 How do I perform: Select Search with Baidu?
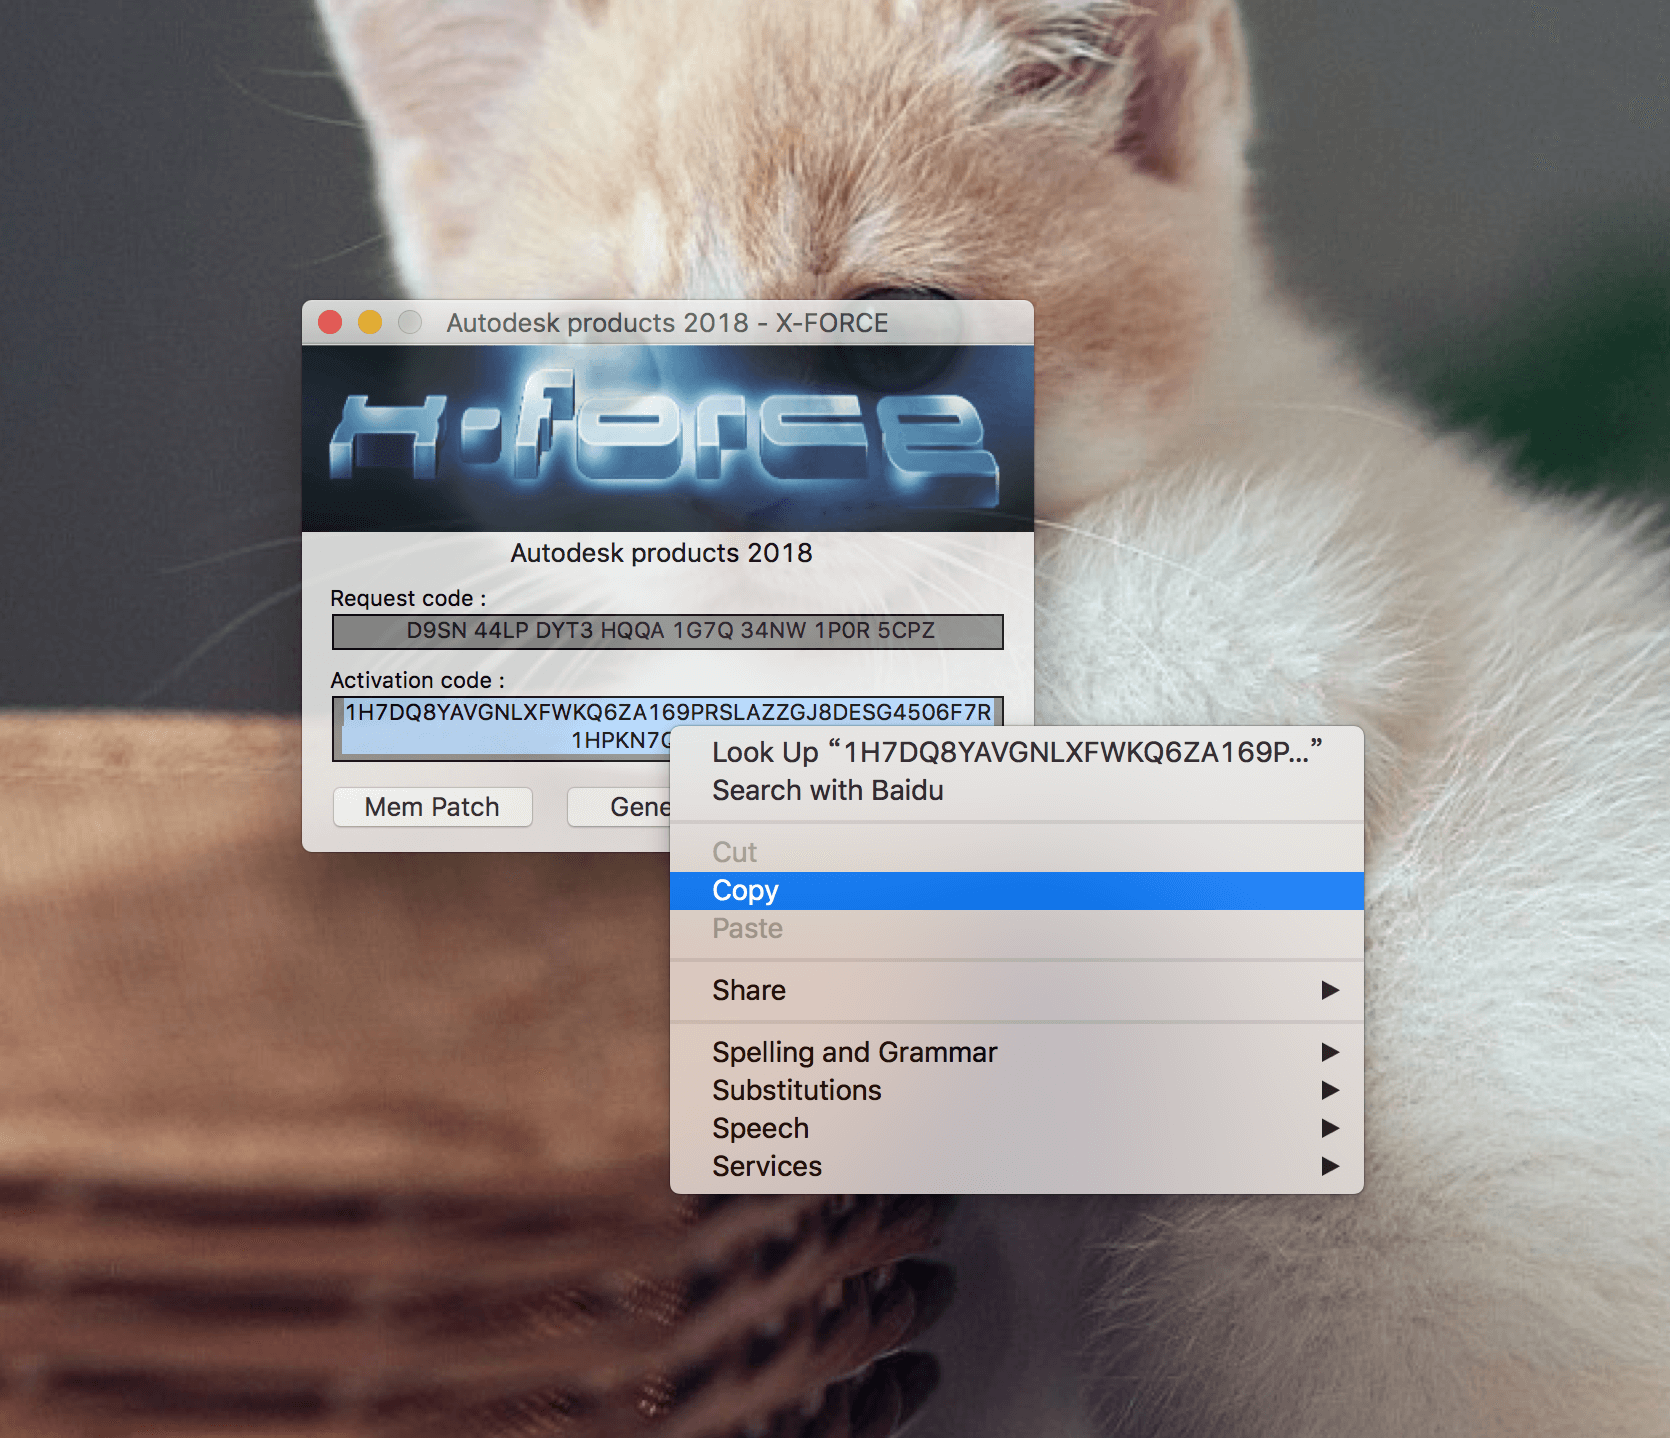[x=1016, y=790]
